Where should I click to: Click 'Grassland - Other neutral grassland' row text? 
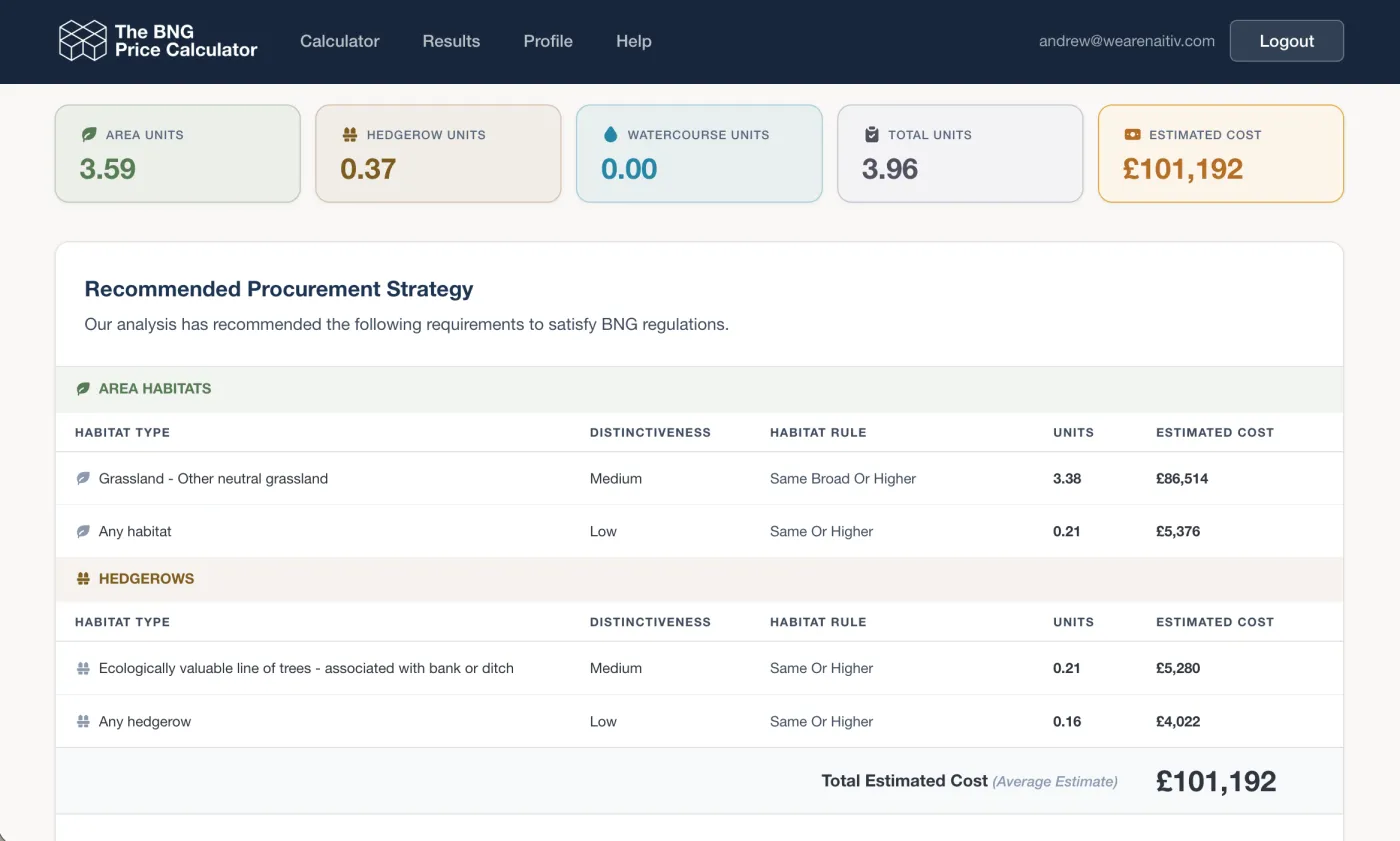[x=214, y=479]
